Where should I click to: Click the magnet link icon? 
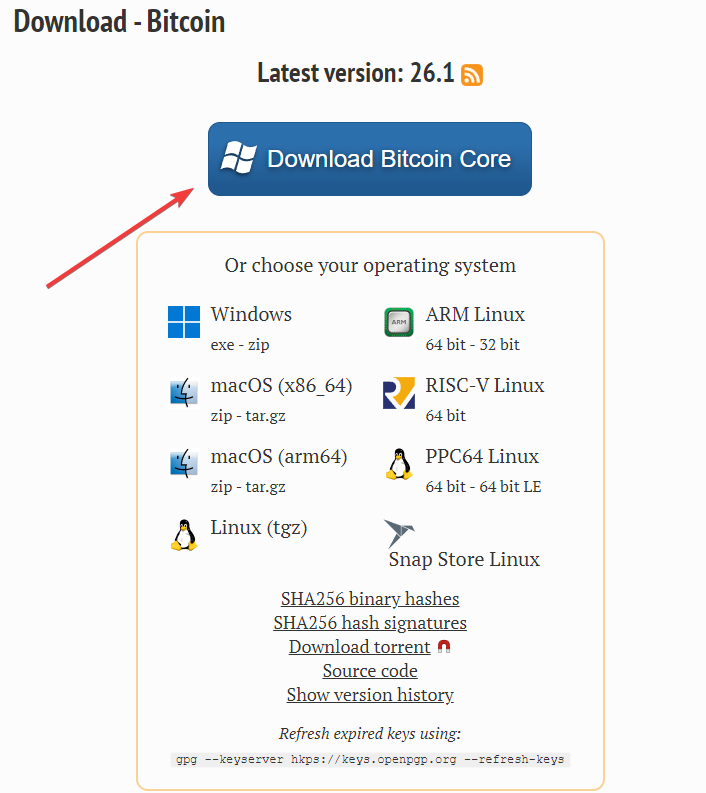click(x=444, y=647)
